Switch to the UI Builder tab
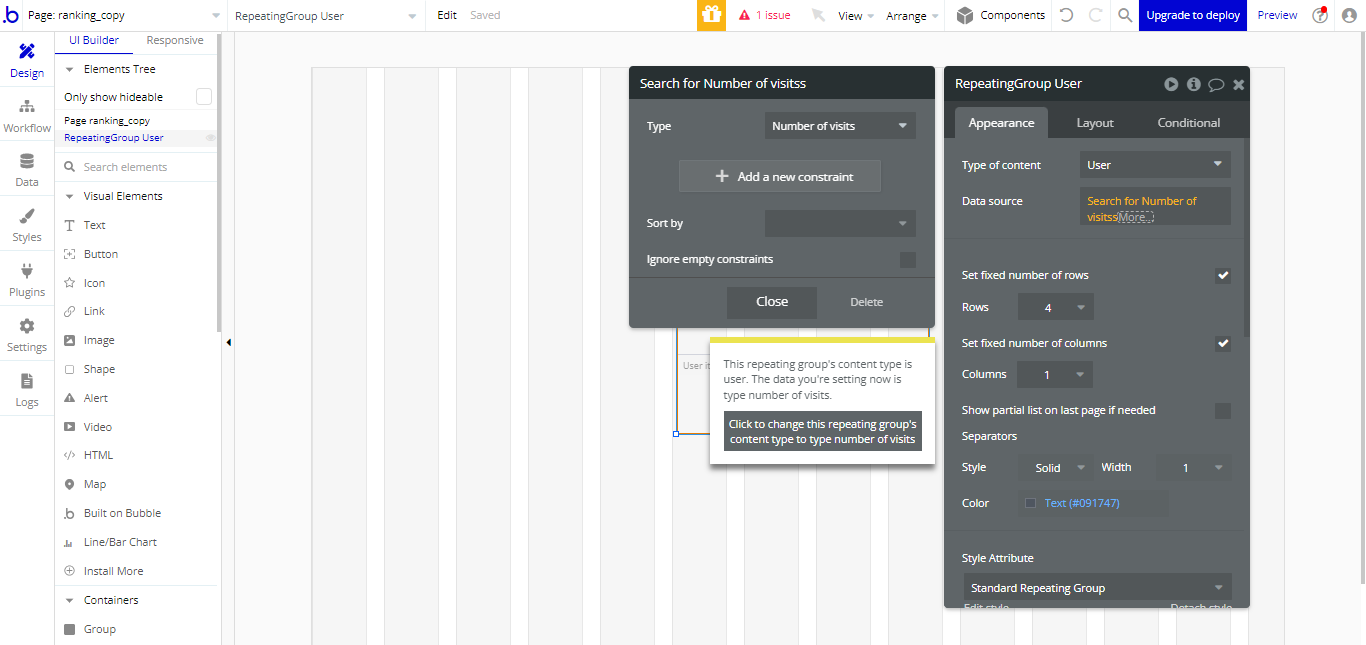The height and width of the screenshot is (645, 1366). [x=94, y=41]
